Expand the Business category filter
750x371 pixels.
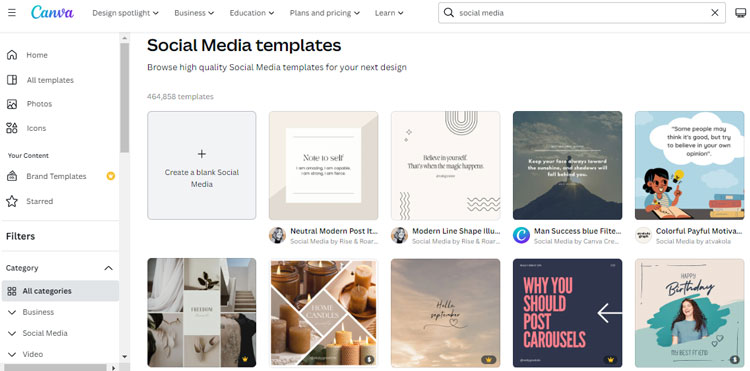(x=12, y=312)
